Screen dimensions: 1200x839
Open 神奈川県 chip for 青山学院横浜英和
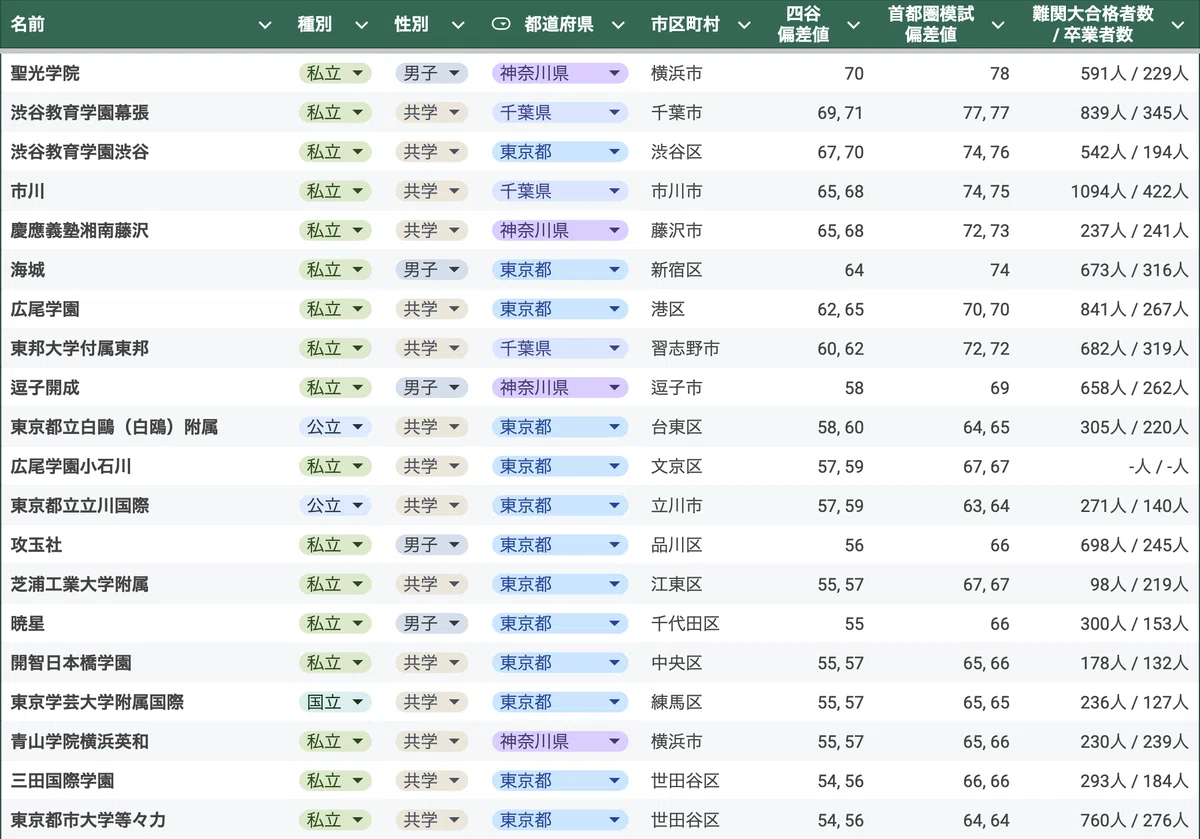tap(560, 741)
